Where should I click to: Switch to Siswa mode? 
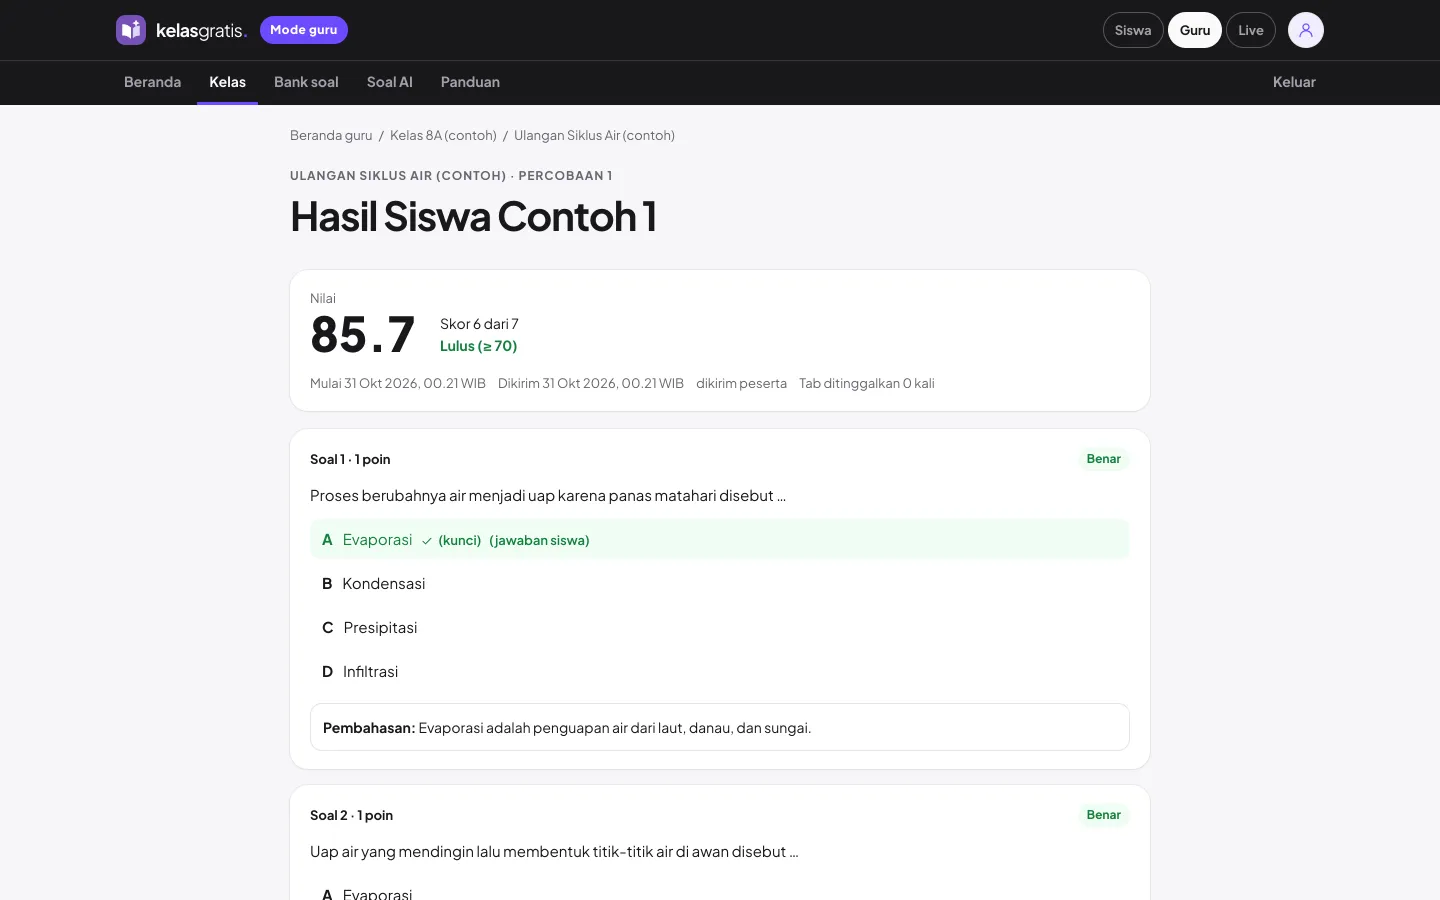1133,30
